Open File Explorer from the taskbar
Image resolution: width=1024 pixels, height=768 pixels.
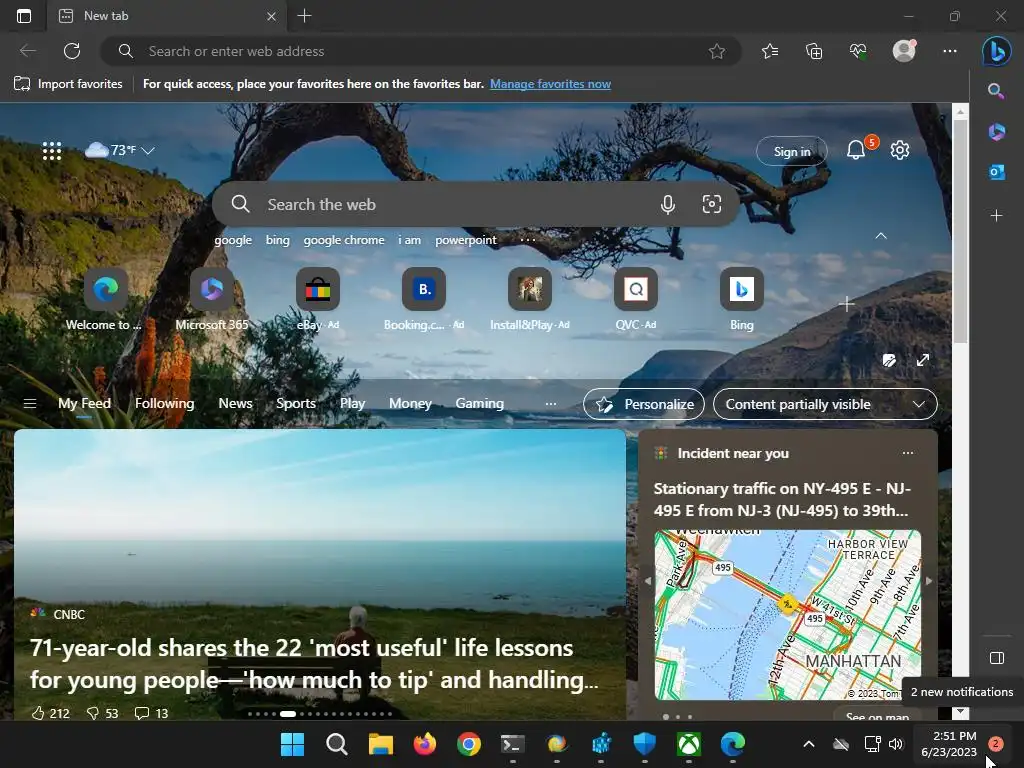(381, 744)
